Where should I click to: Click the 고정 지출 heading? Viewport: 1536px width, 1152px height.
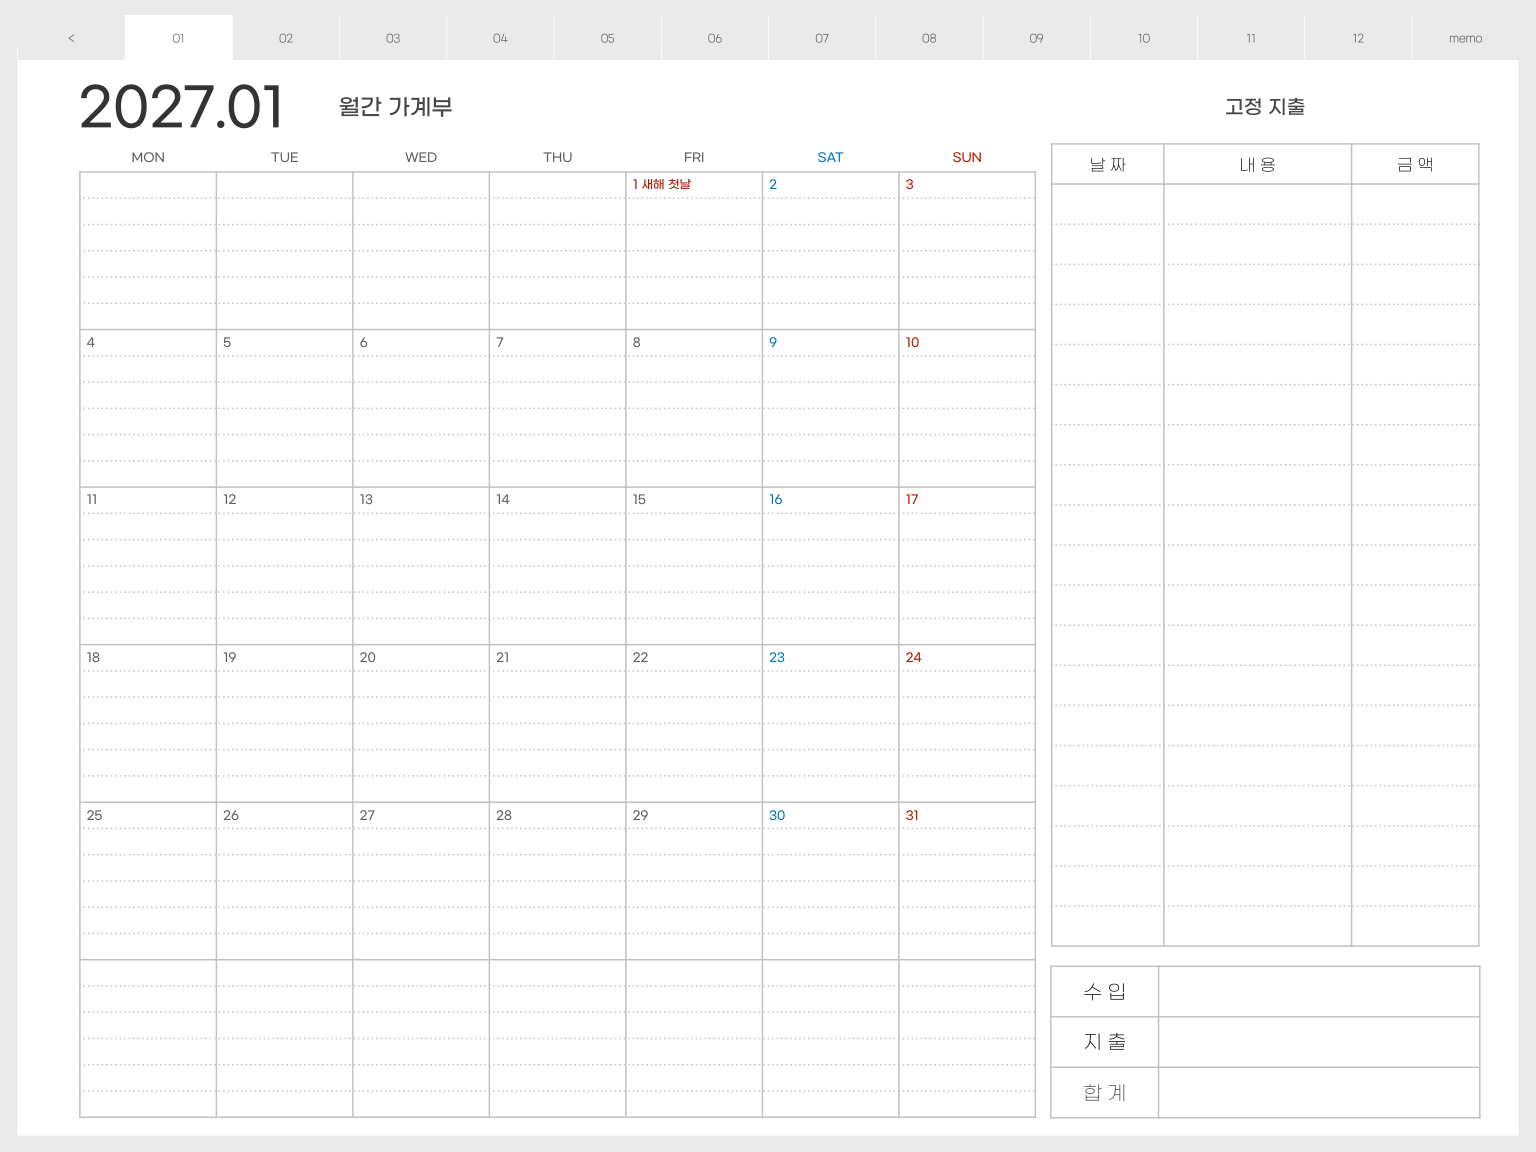[1265, 107]
